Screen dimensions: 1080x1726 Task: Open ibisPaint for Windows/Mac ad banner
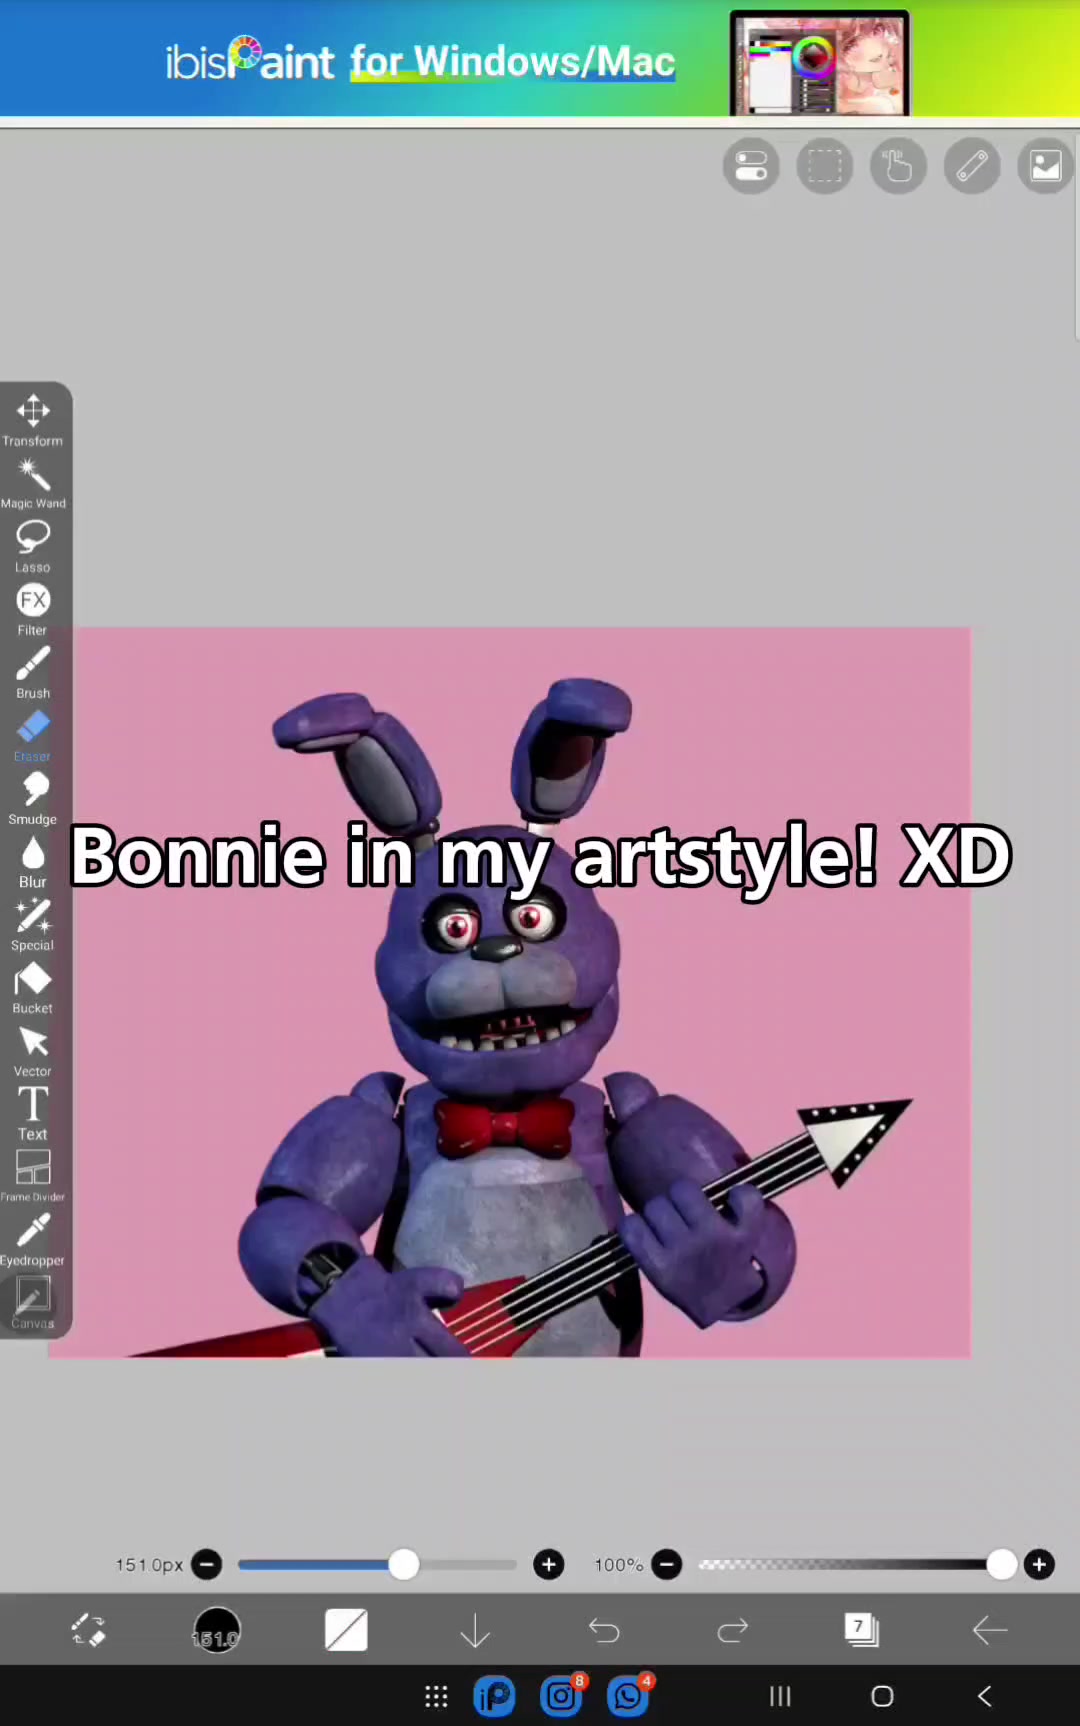click(540, 58)
